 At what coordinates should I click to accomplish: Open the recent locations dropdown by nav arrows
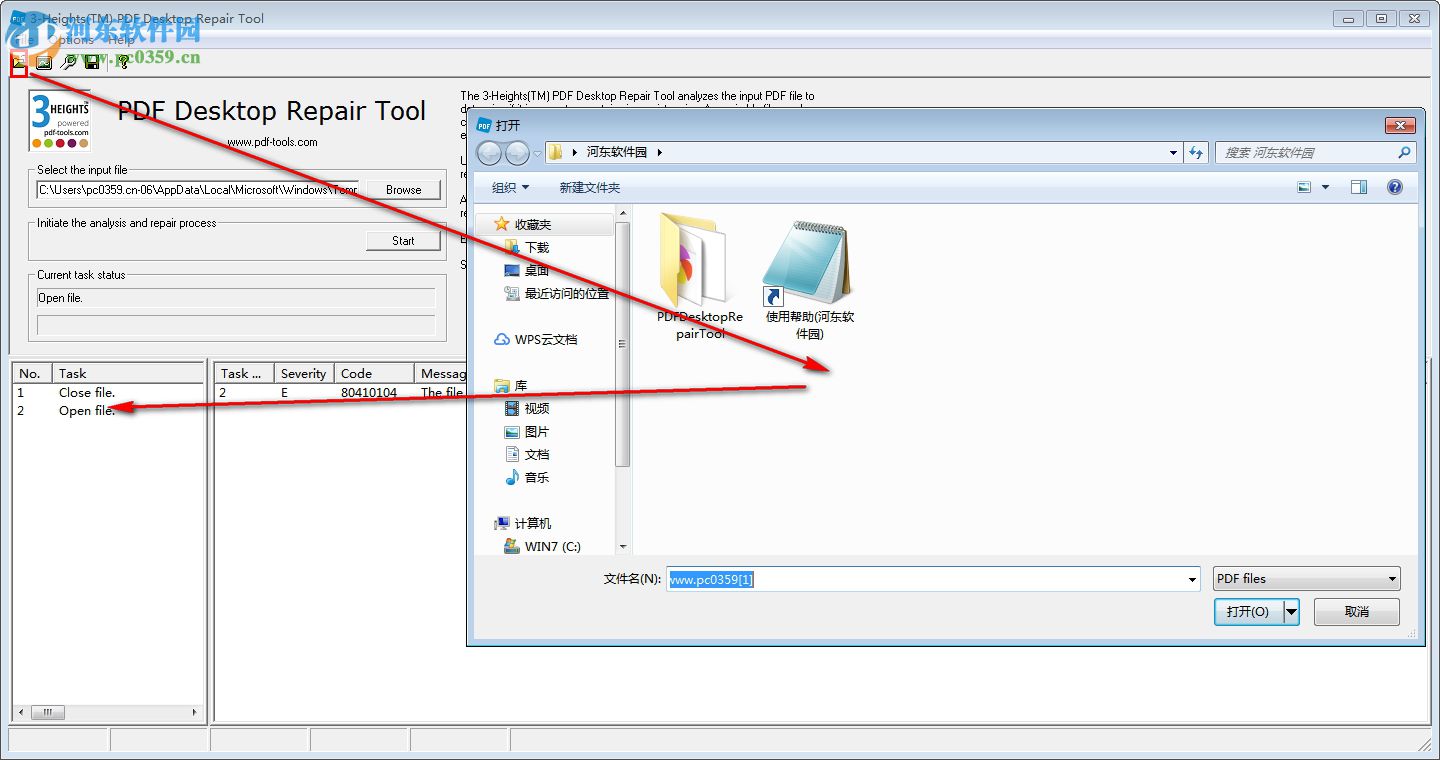(x=538, y=153)
